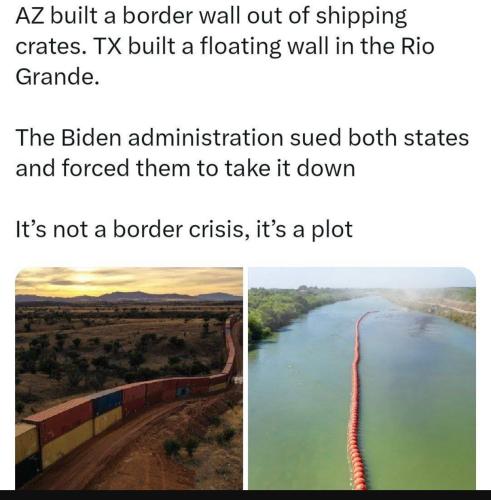491x500 pixels.
Task: Click the word "shipping" in the first line
Action: tap(361, 16)
